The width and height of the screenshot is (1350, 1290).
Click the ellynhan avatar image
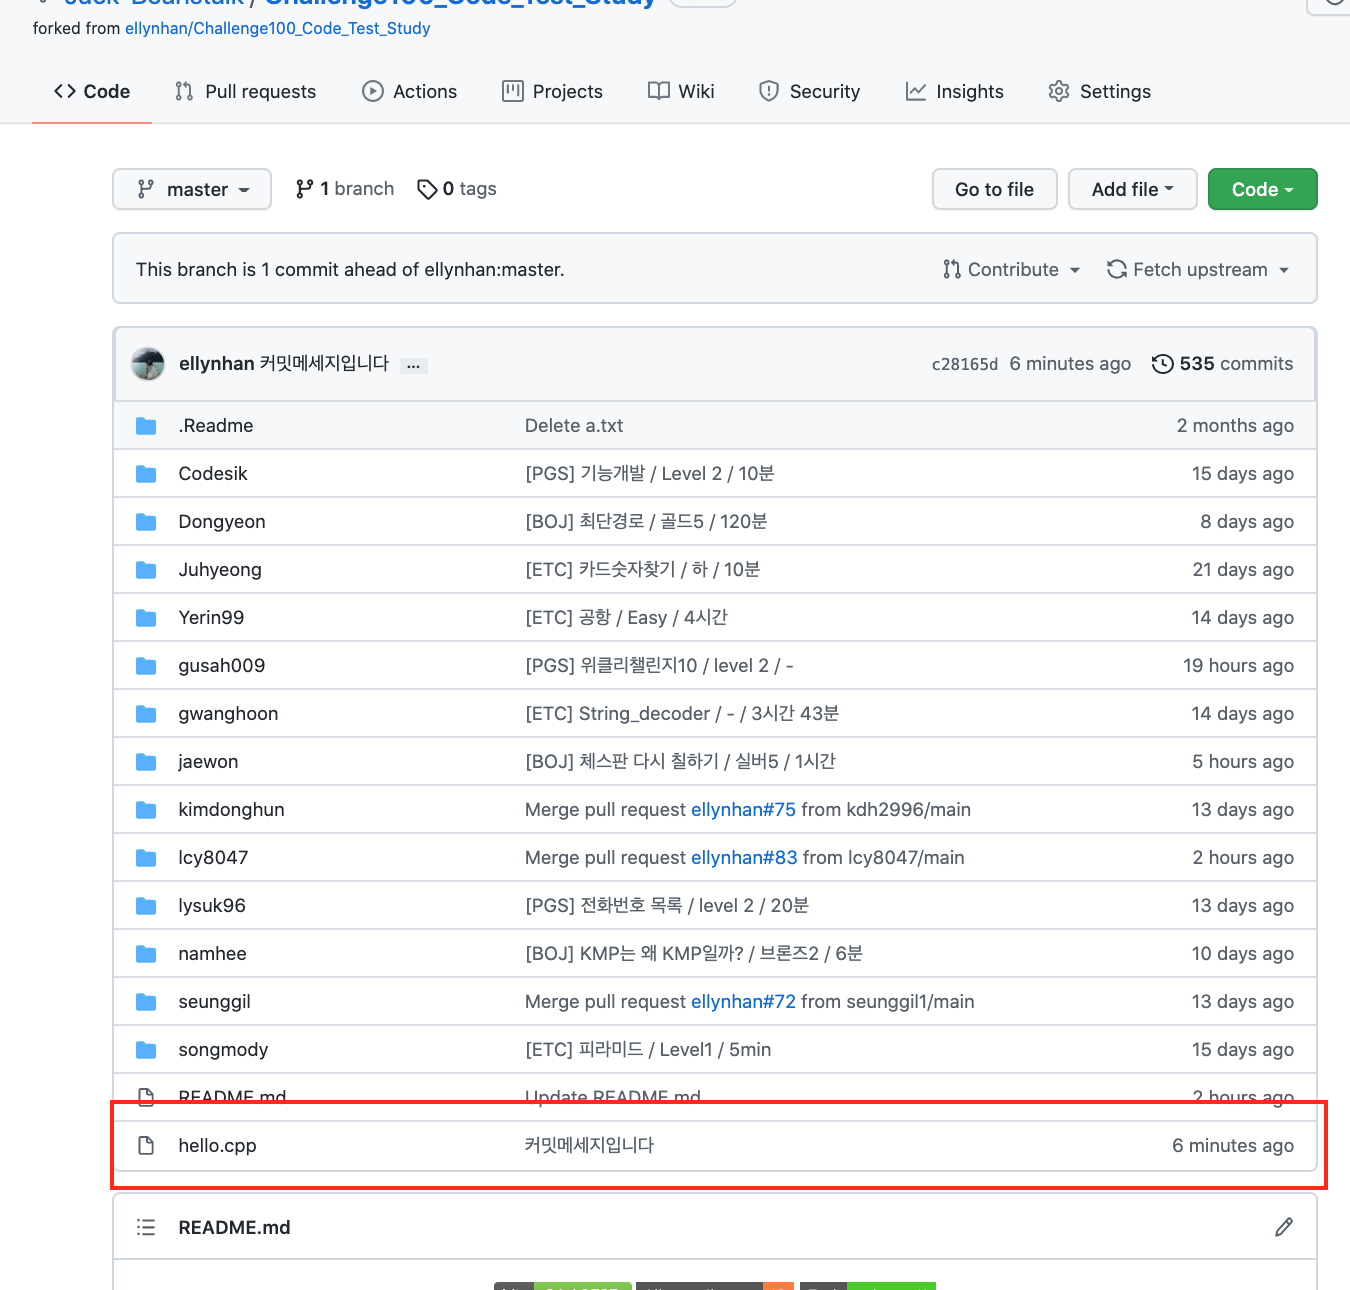pyautogui.click(x=148, y=364)
